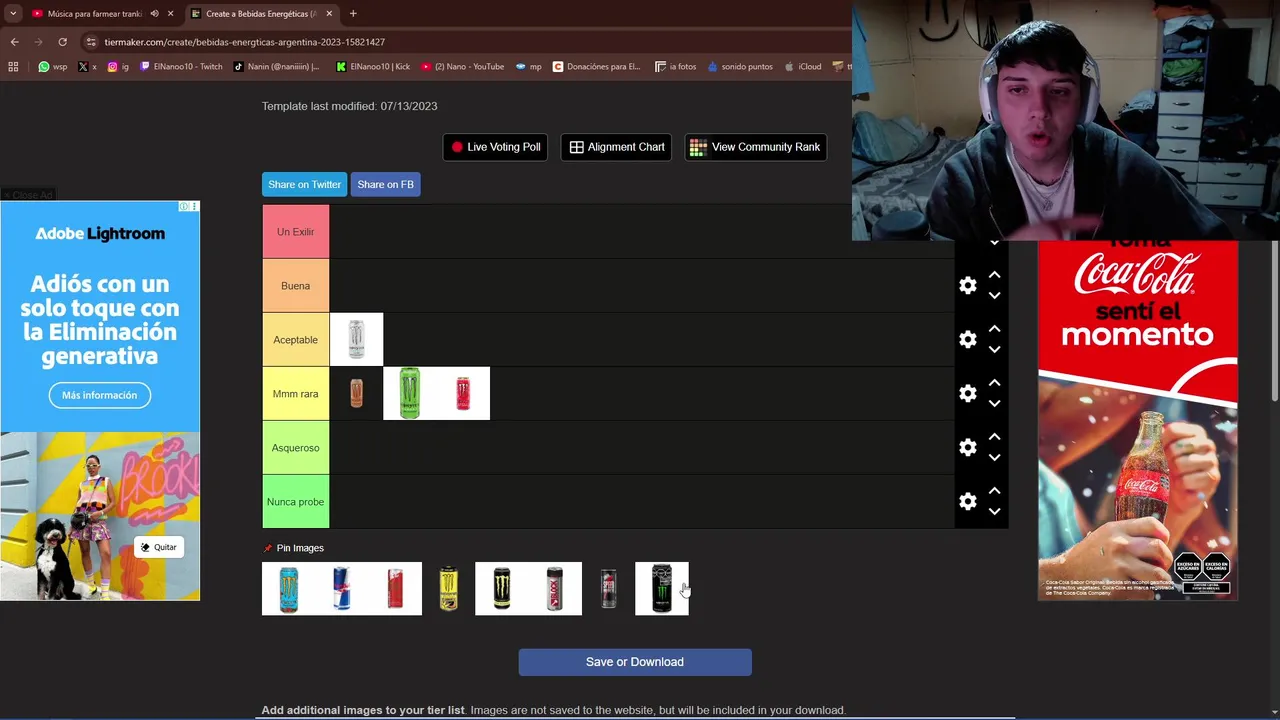The width and height of the screenshot is (1280, 720).
Task: Select the Buena tier label
Action: 295,286
